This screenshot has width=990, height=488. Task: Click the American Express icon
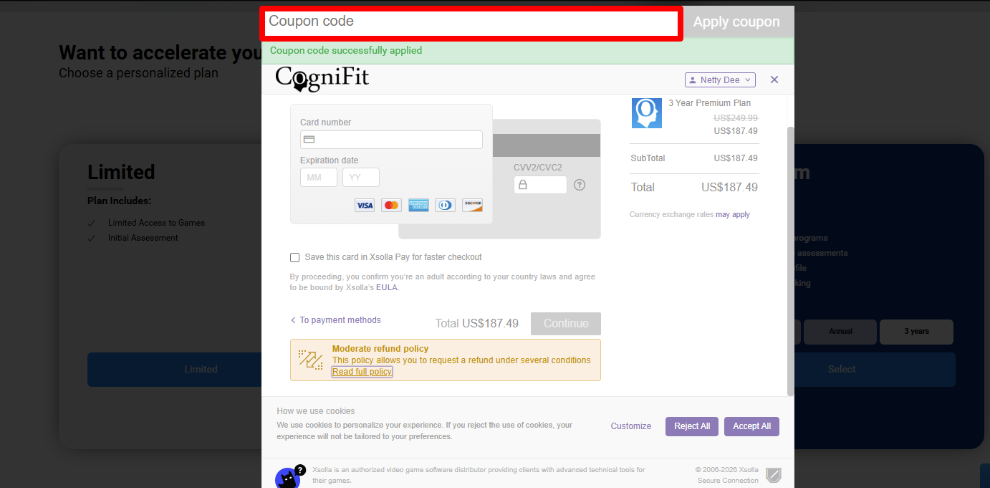tap(419, 205)
